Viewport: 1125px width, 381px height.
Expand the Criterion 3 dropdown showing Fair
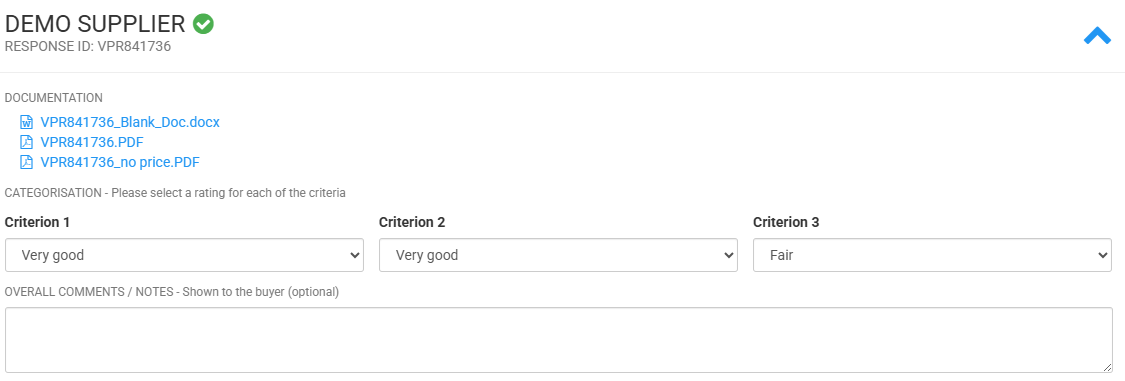932,255
